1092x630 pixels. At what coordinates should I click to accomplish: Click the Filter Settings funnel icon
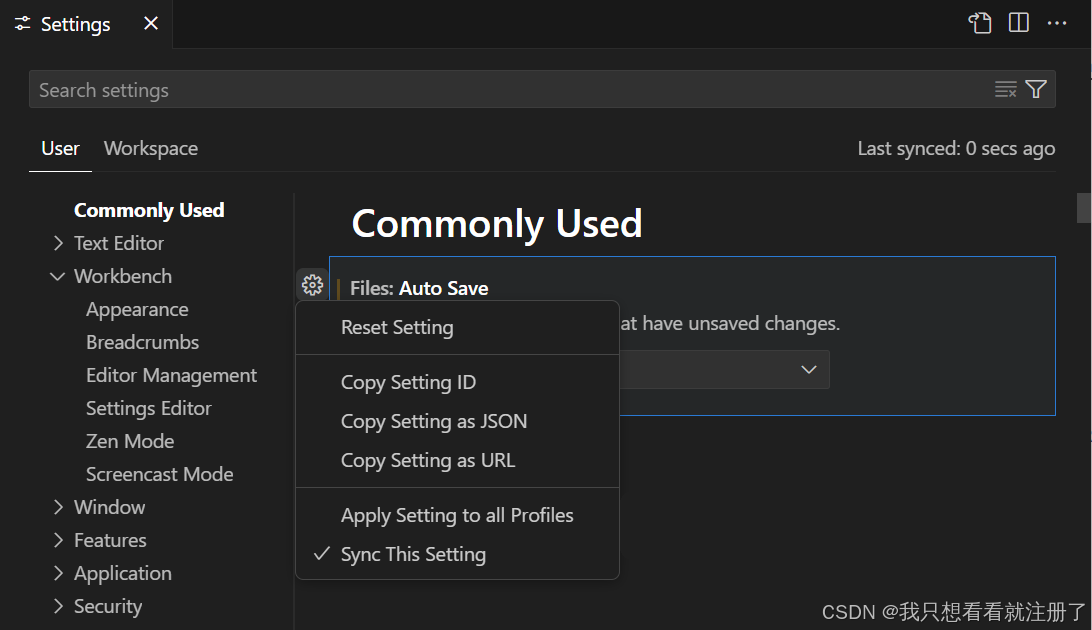click(x=1036, y=90)
